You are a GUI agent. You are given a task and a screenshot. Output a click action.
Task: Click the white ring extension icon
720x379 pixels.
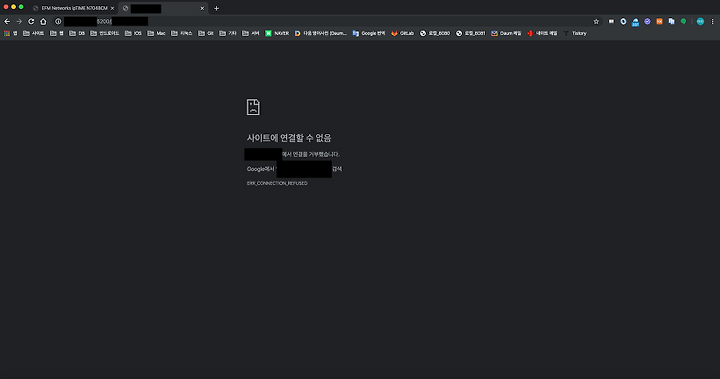tap(623, 21)
